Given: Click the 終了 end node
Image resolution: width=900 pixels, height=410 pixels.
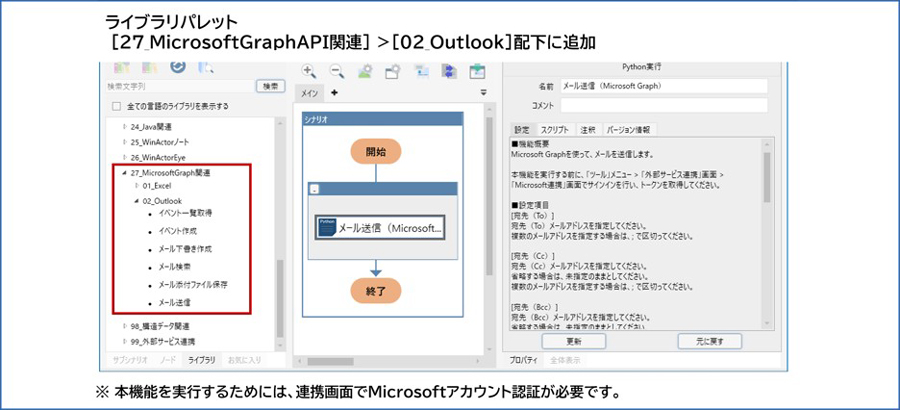Looking at the screenshot, I should click(376, 291).
